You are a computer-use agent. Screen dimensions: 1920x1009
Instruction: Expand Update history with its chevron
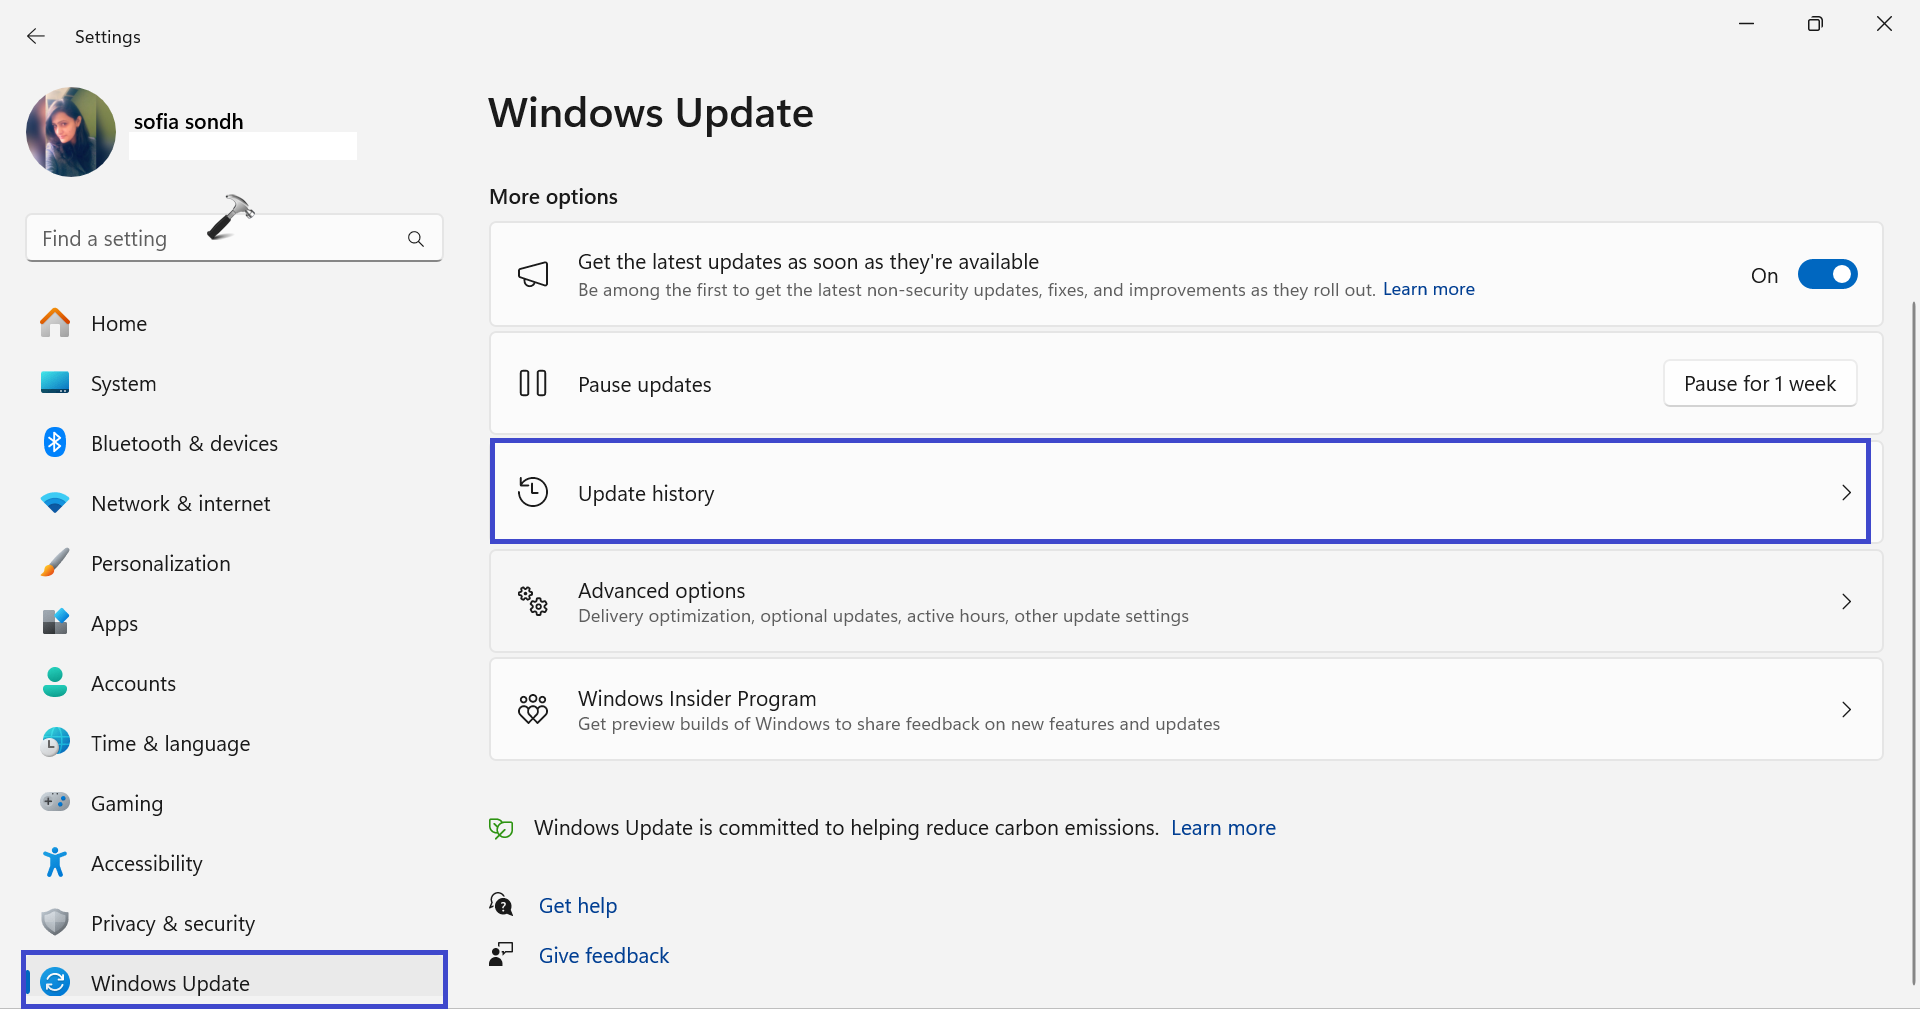(1846, 493)
